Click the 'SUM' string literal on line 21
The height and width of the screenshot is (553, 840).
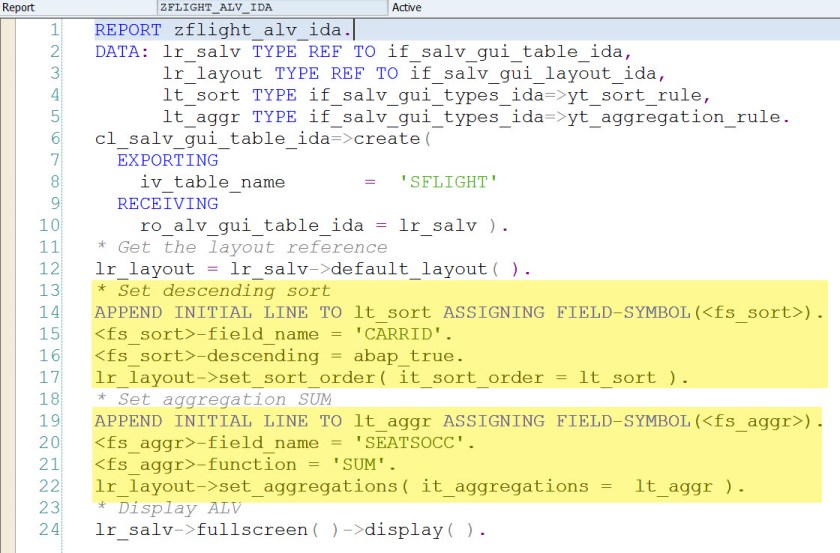tap(358, 465)
